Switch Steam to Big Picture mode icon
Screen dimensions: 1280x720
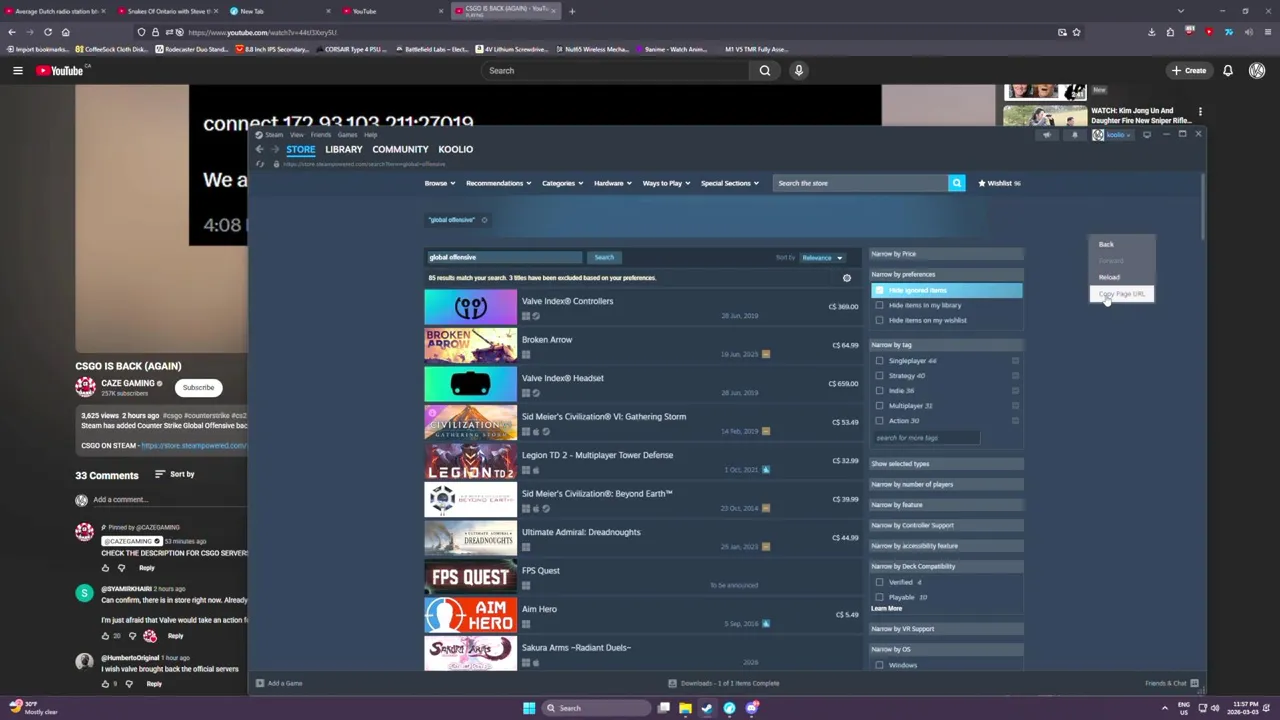tap(1147, 135)
